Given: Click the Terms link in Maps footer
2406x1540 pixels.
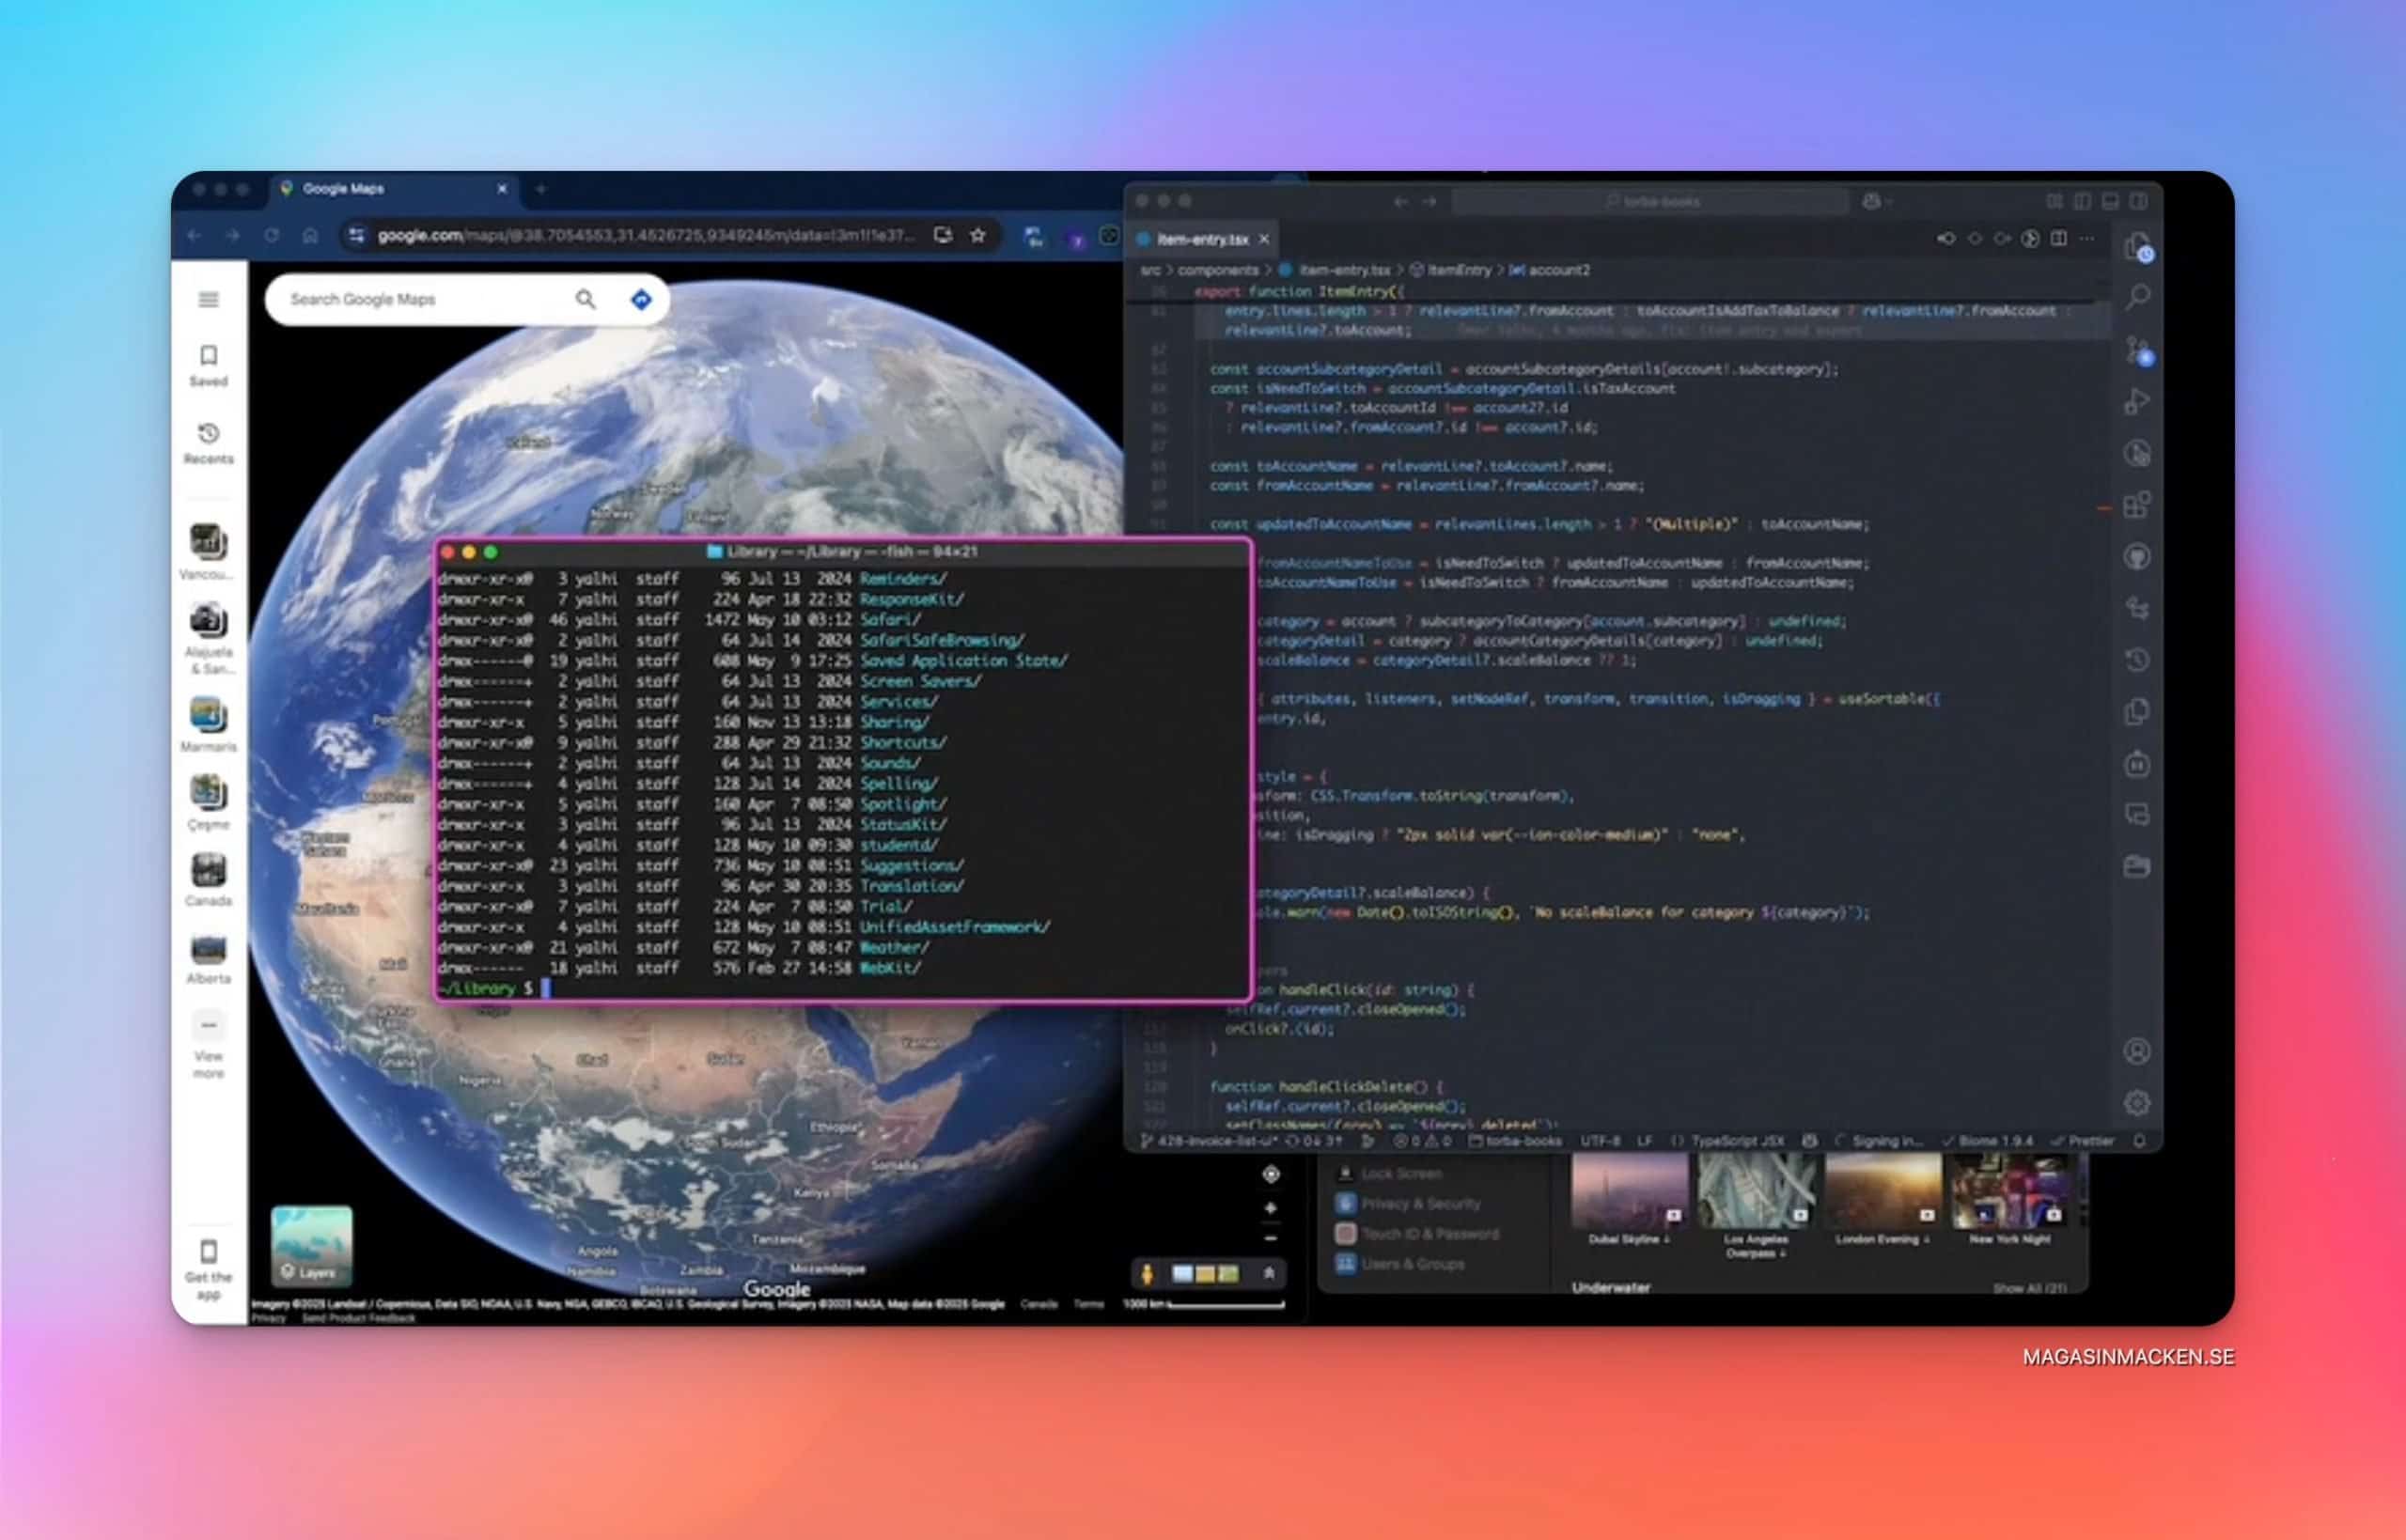Looking at the screenshot, I should [1088, 1304].
